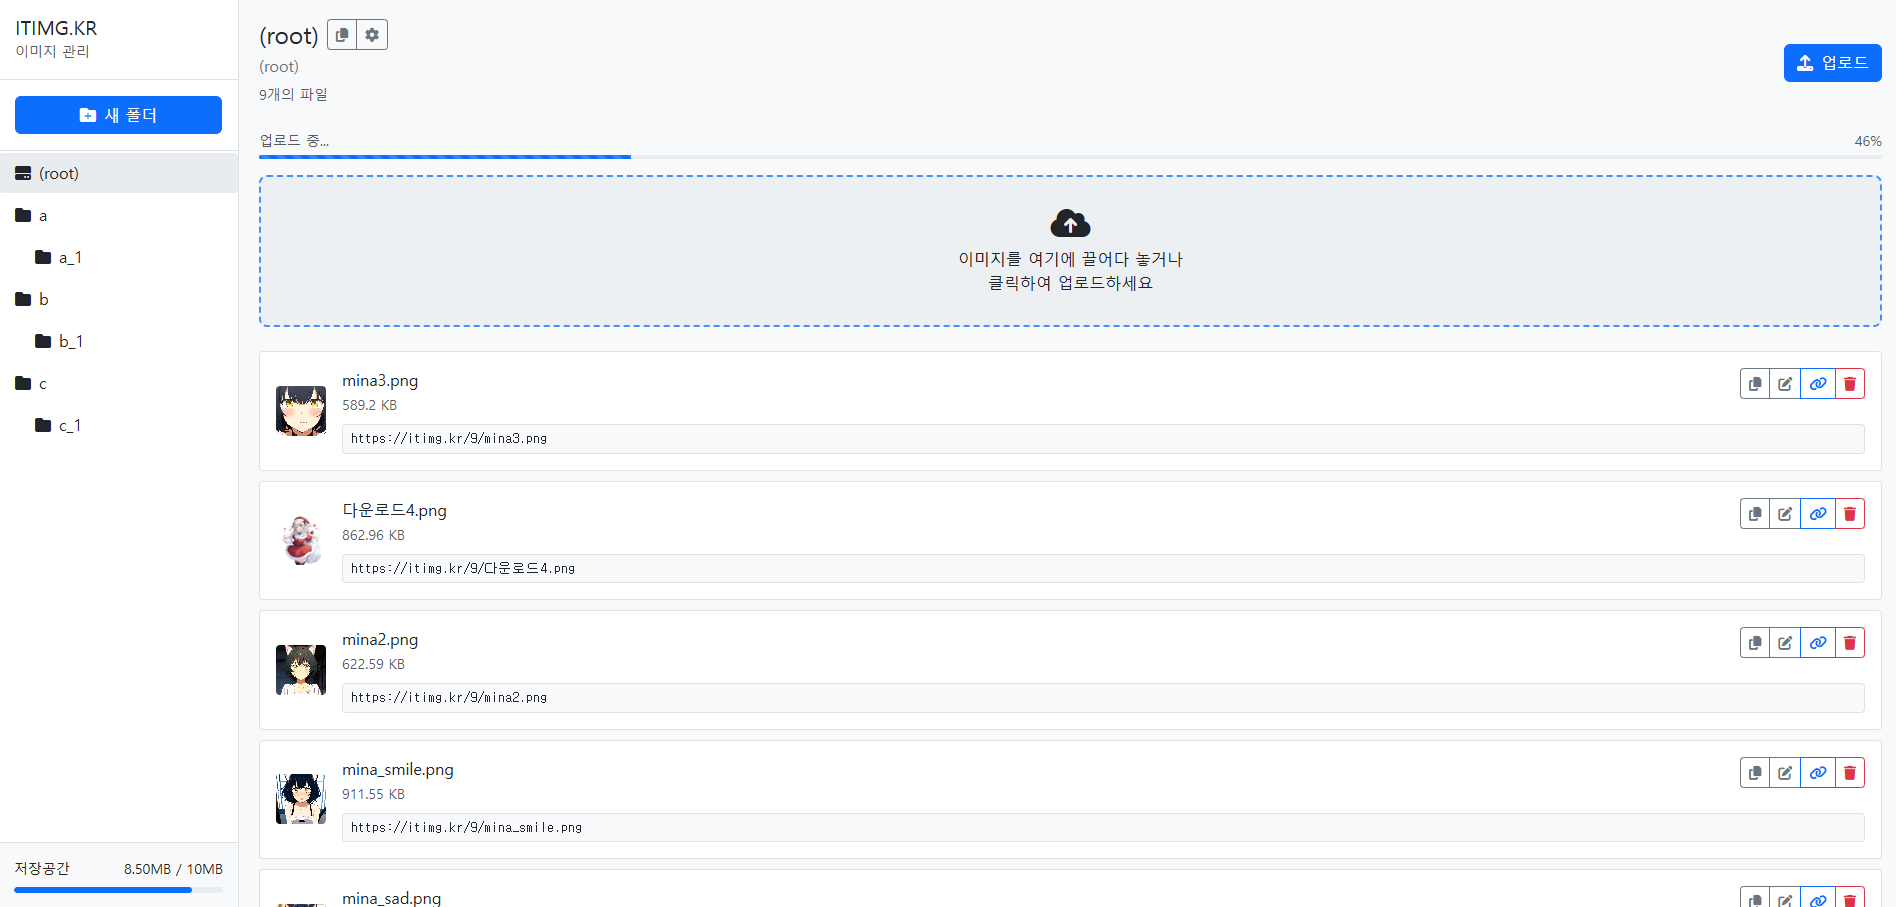The height and width of the screenshot is (907, 1896).
Task: Copy link icon for mina3.png
Action: point(1817,384)
